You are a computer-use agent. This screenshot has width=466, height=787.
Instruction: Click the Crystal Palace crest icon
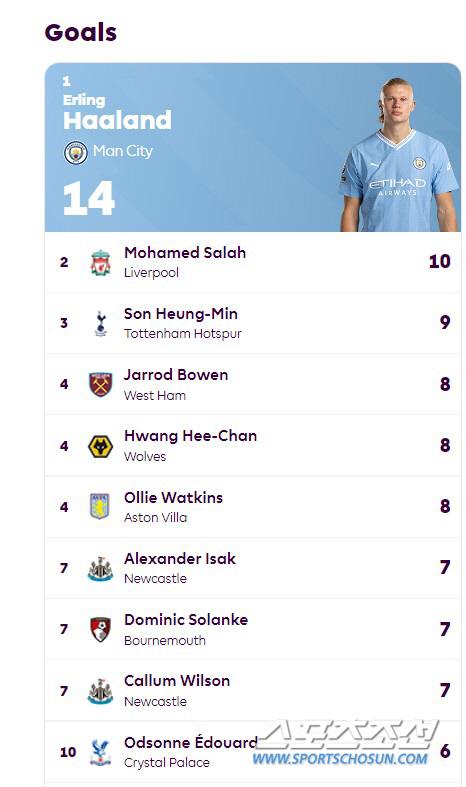point(100,752)
